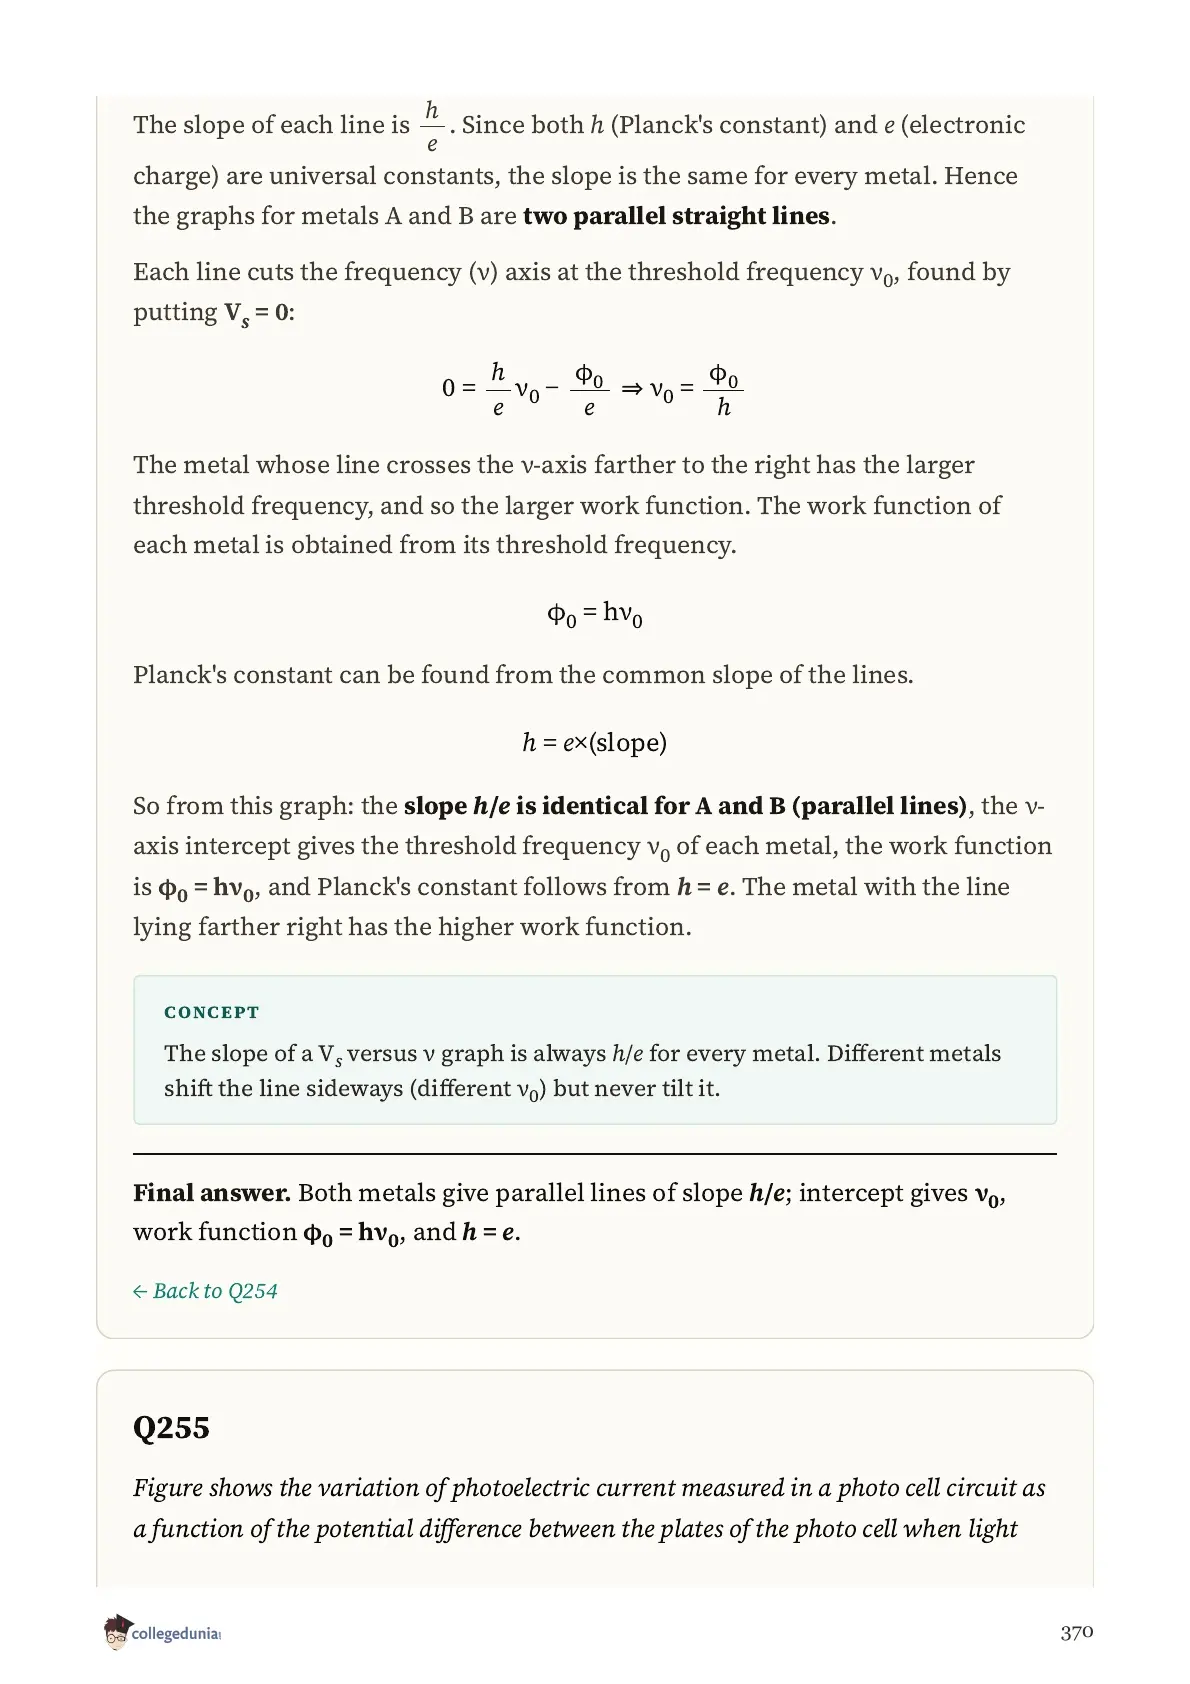Click the collegedunia brand text
This screenshot has height=1684, width=1190.
click(175, 1635)
